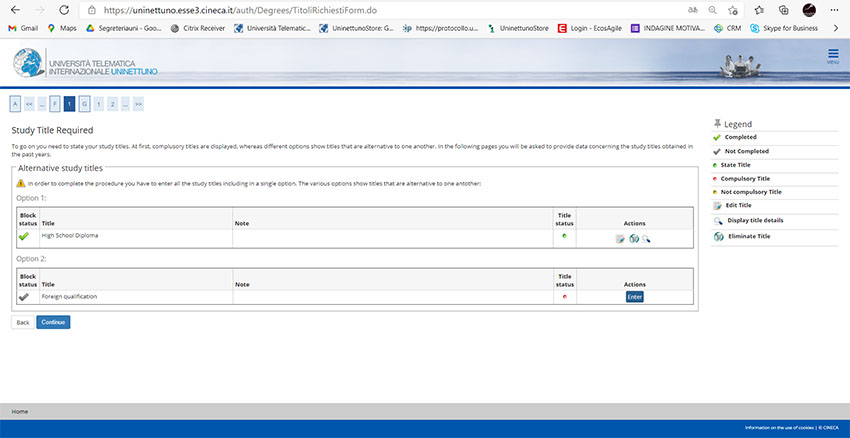Go to step G in wizard navigation

pos(84,103)
